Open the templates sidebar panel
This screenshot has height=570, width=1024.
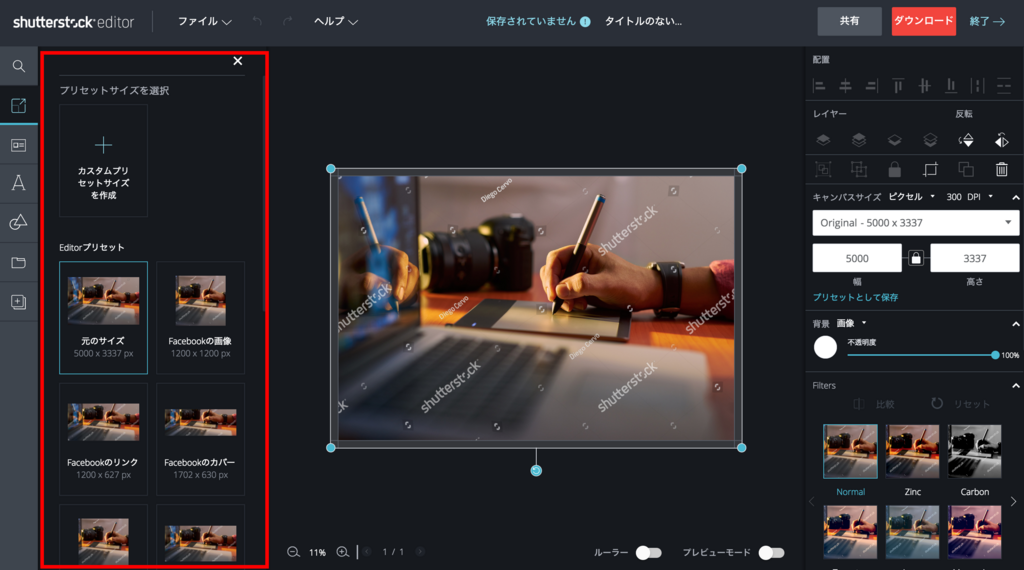(18, 145)
